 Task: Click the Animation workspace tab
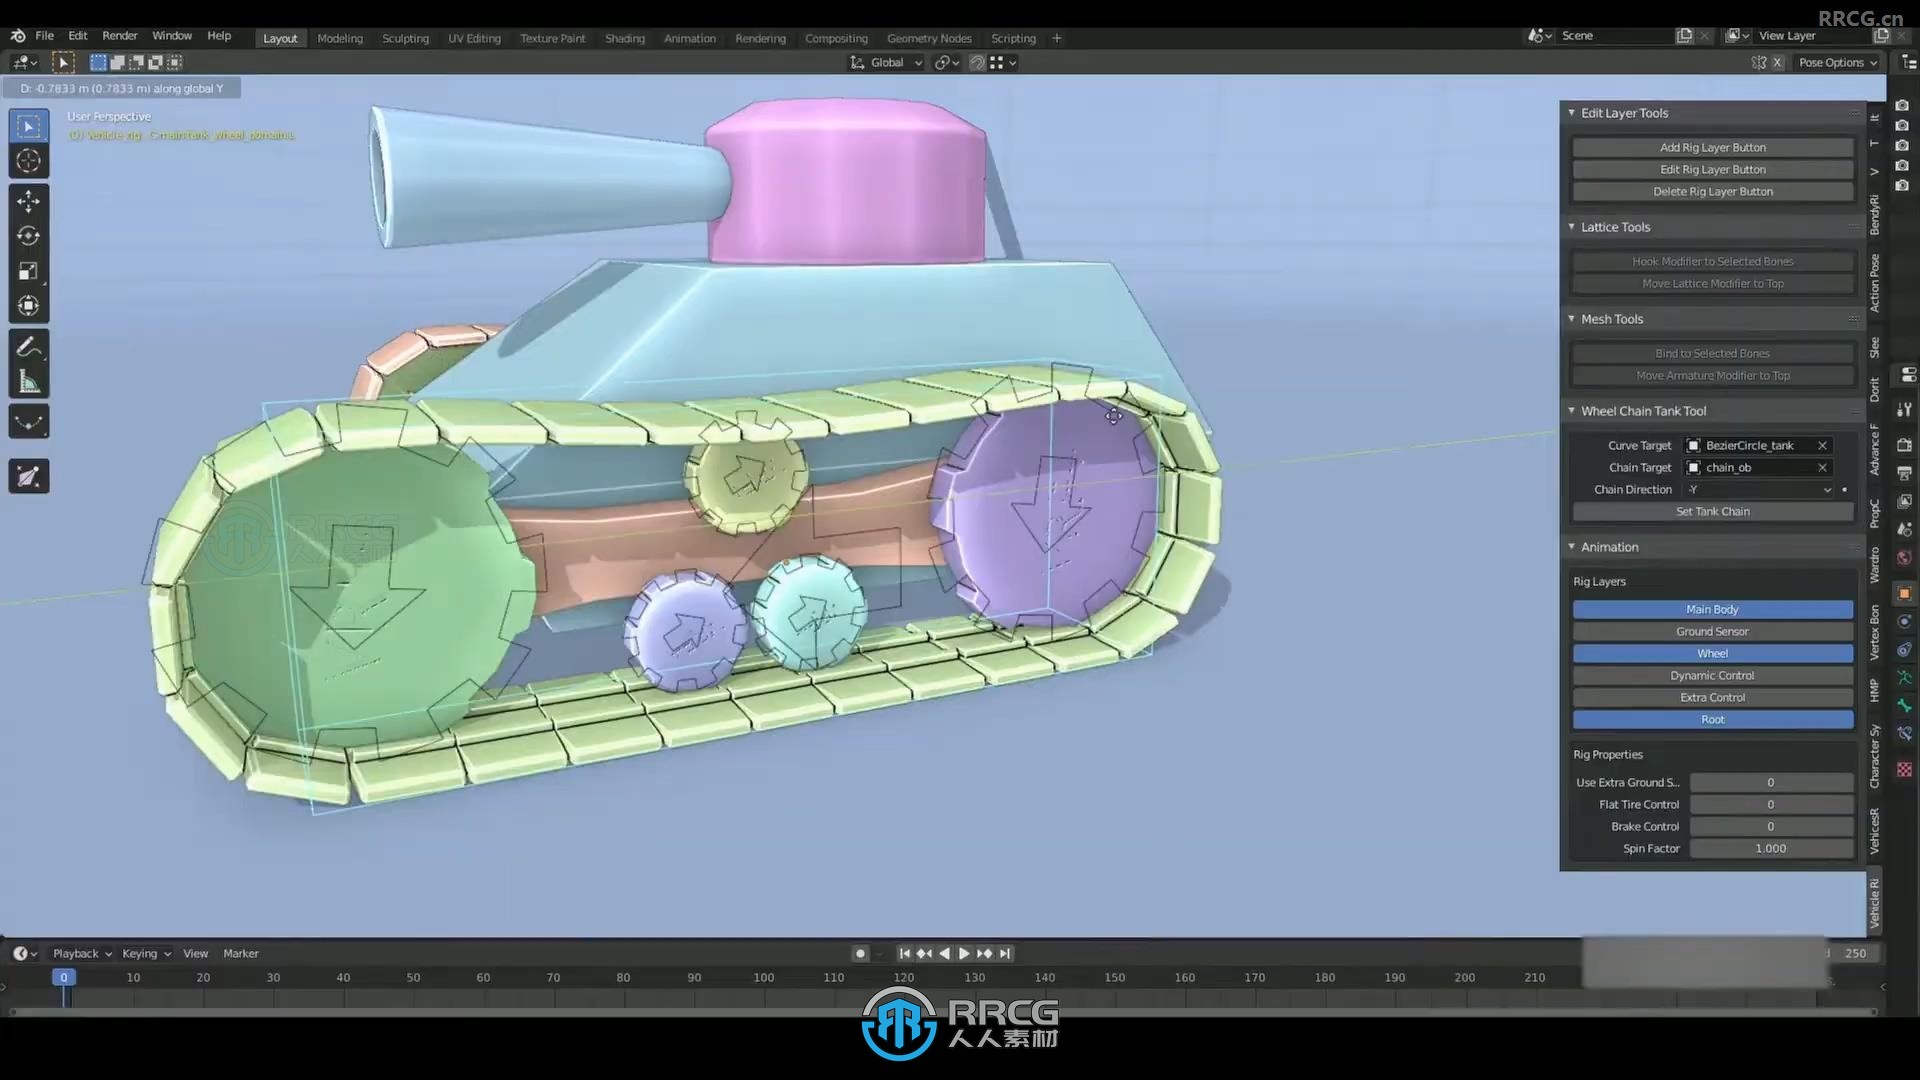tap(688, 37)
